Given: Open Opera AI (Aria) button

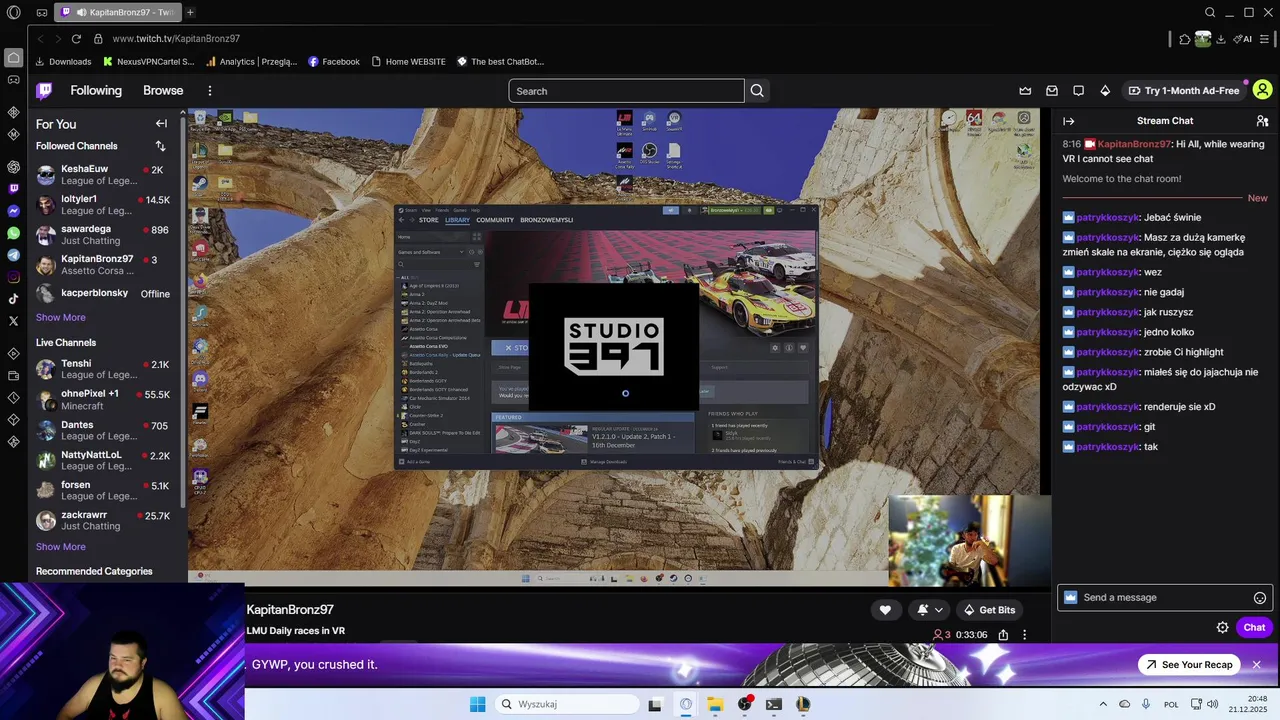Looking at the screenshot, I should pyautogui.click(x=1243, y=39).
